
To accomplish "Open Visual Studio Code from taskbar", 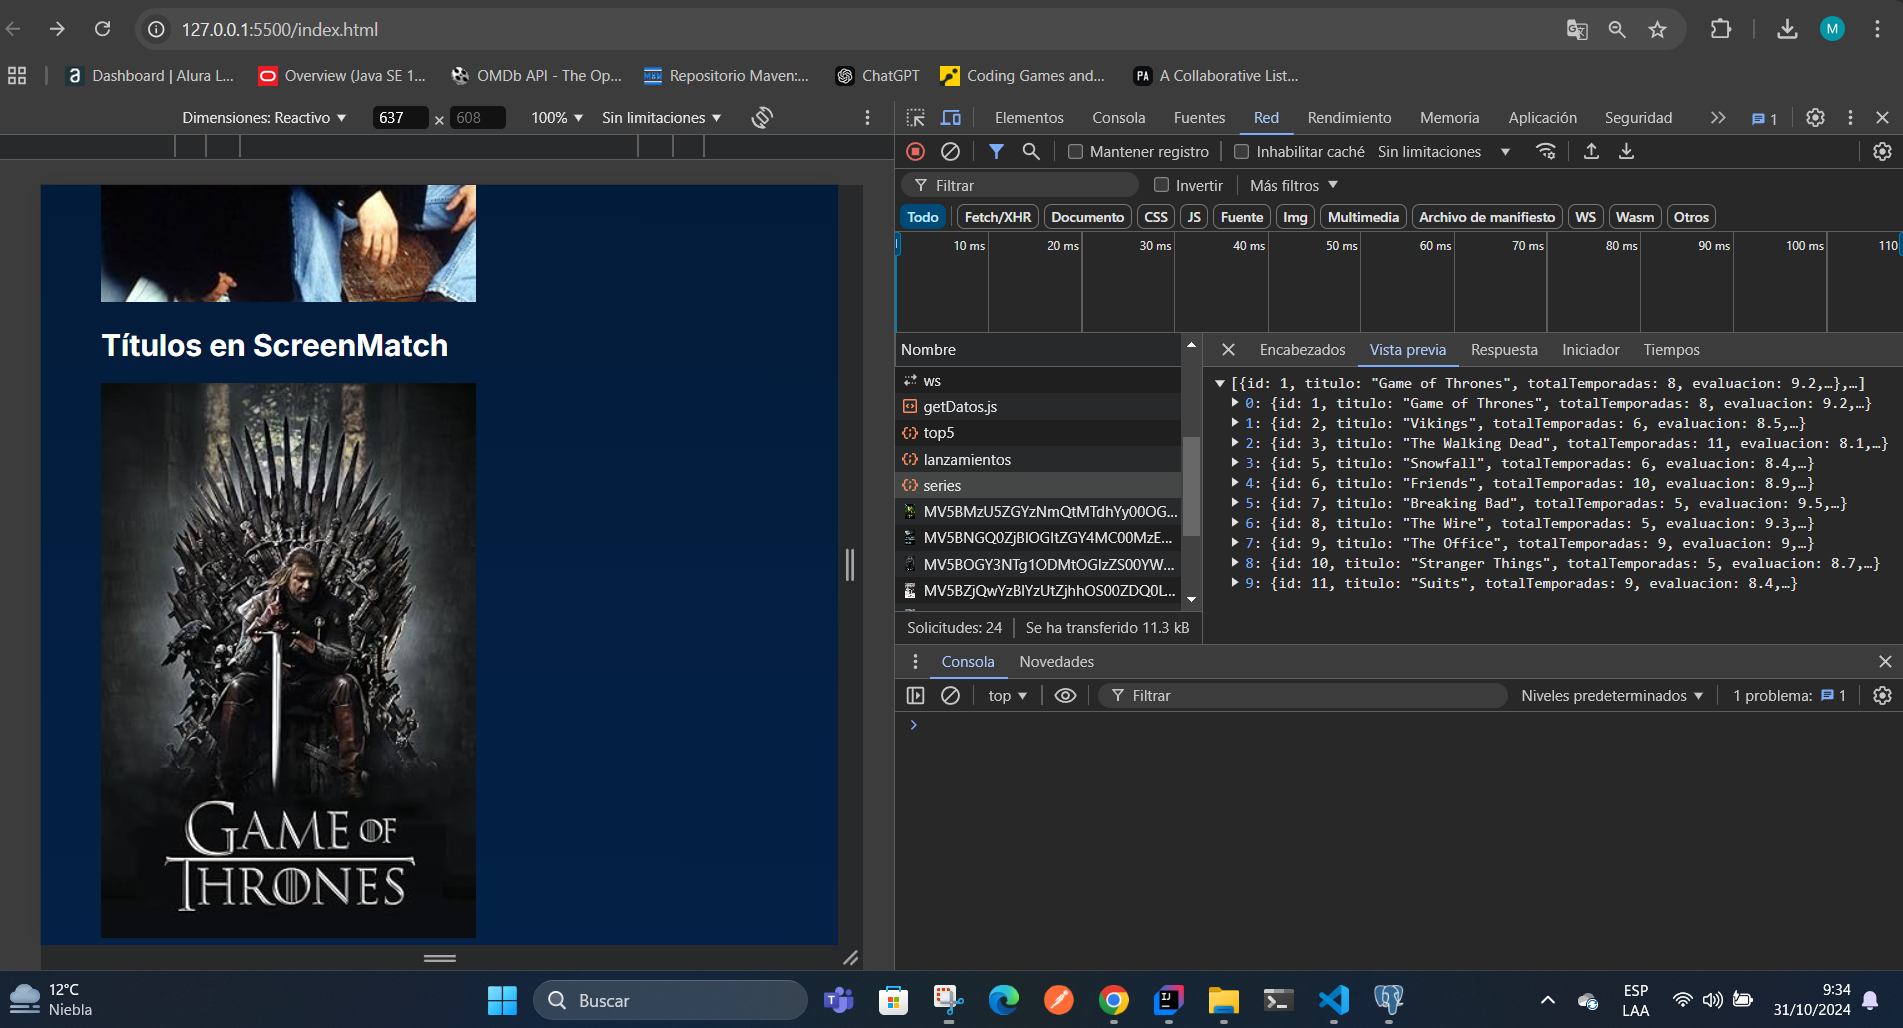I will (x=1333, y=1000).
